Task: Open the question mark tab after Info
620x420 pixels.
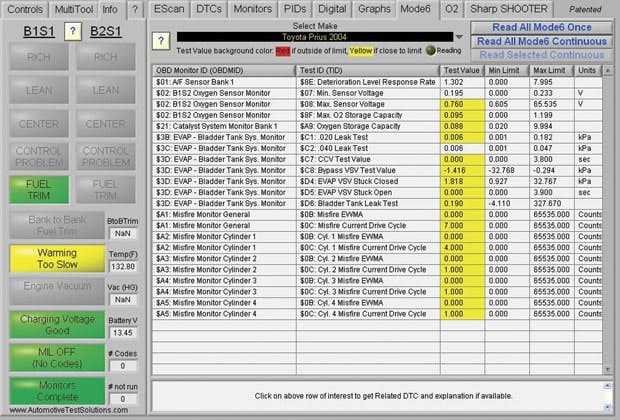Action: pos(135,9)
